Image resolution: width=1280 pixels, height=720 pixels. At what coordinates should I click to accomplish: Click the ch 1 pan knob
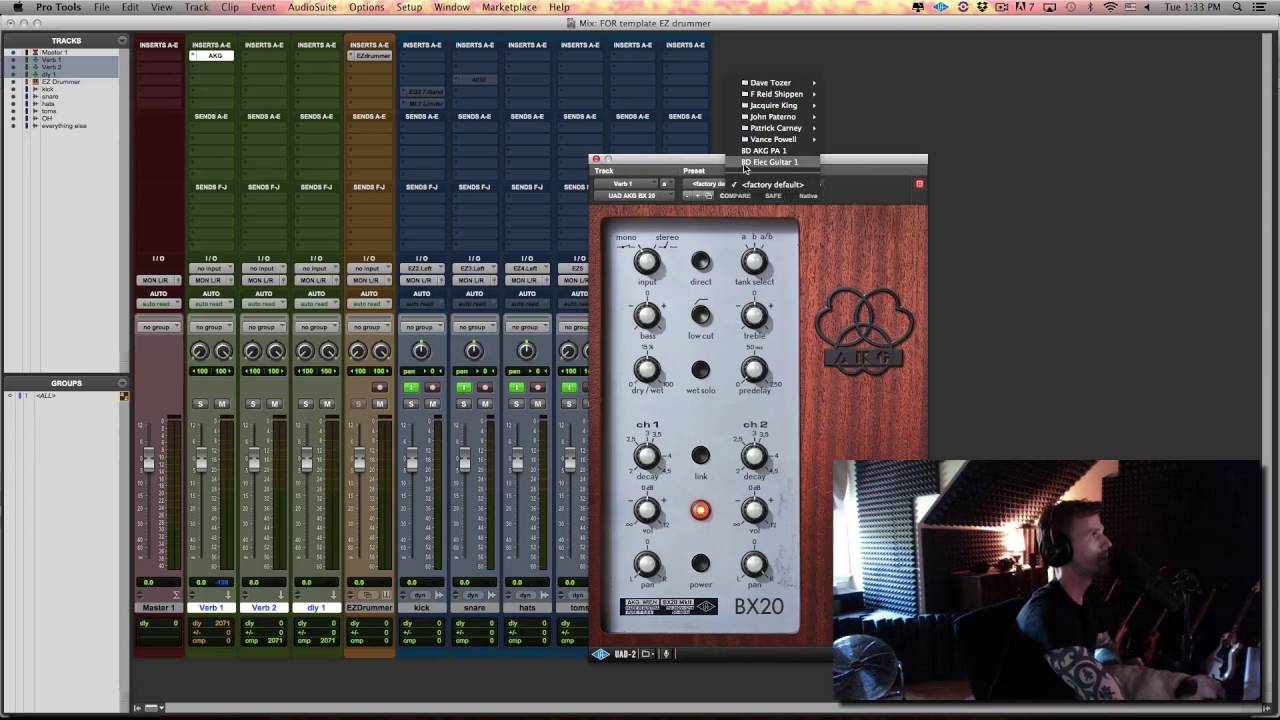[647, 564]
